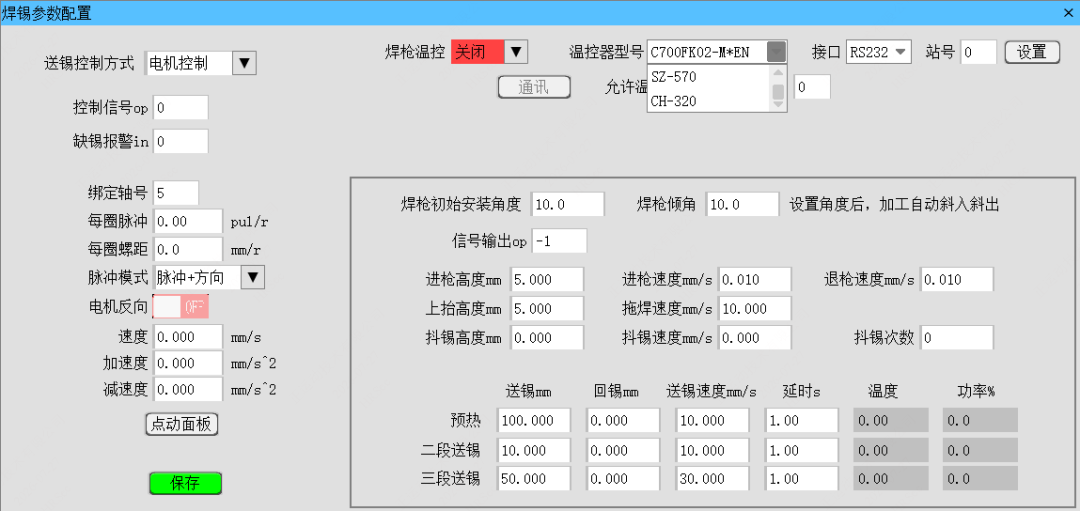Click the 设置 button
The image size is (1080, 511).
click(x=1032, y=52)
